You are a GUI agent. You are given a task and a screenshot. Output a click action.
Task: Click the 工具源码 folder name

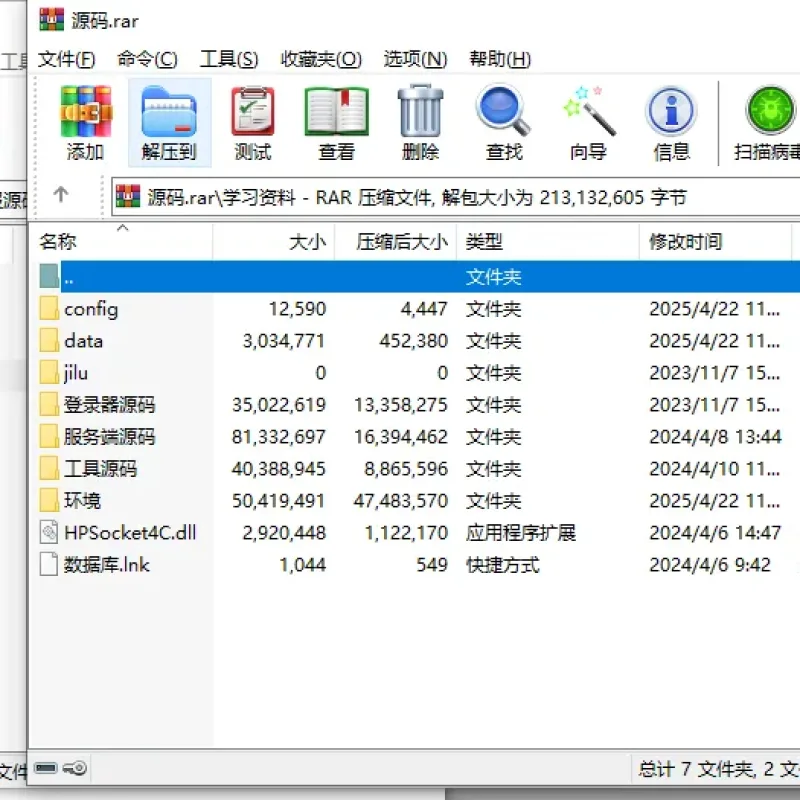101,469
